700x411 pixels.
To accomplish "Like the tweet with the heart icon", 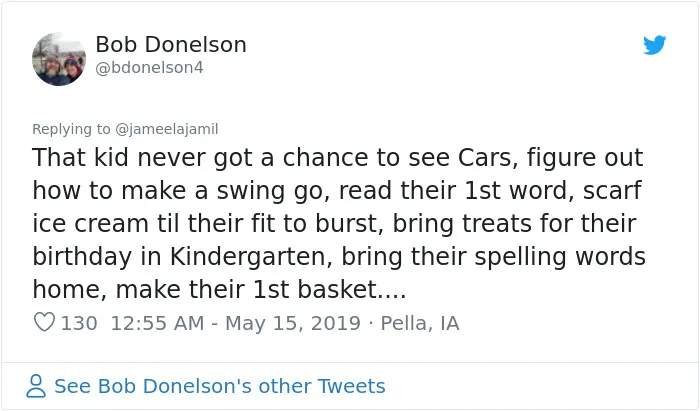I will (x=44, y=322).
